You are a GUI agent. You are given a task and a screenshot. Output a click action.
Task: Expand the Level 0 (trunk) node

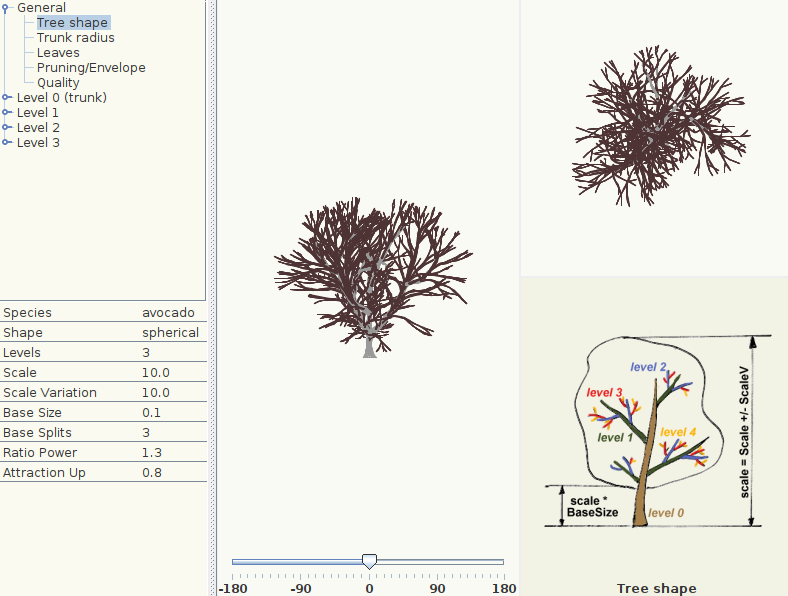(x=5, y=97)
